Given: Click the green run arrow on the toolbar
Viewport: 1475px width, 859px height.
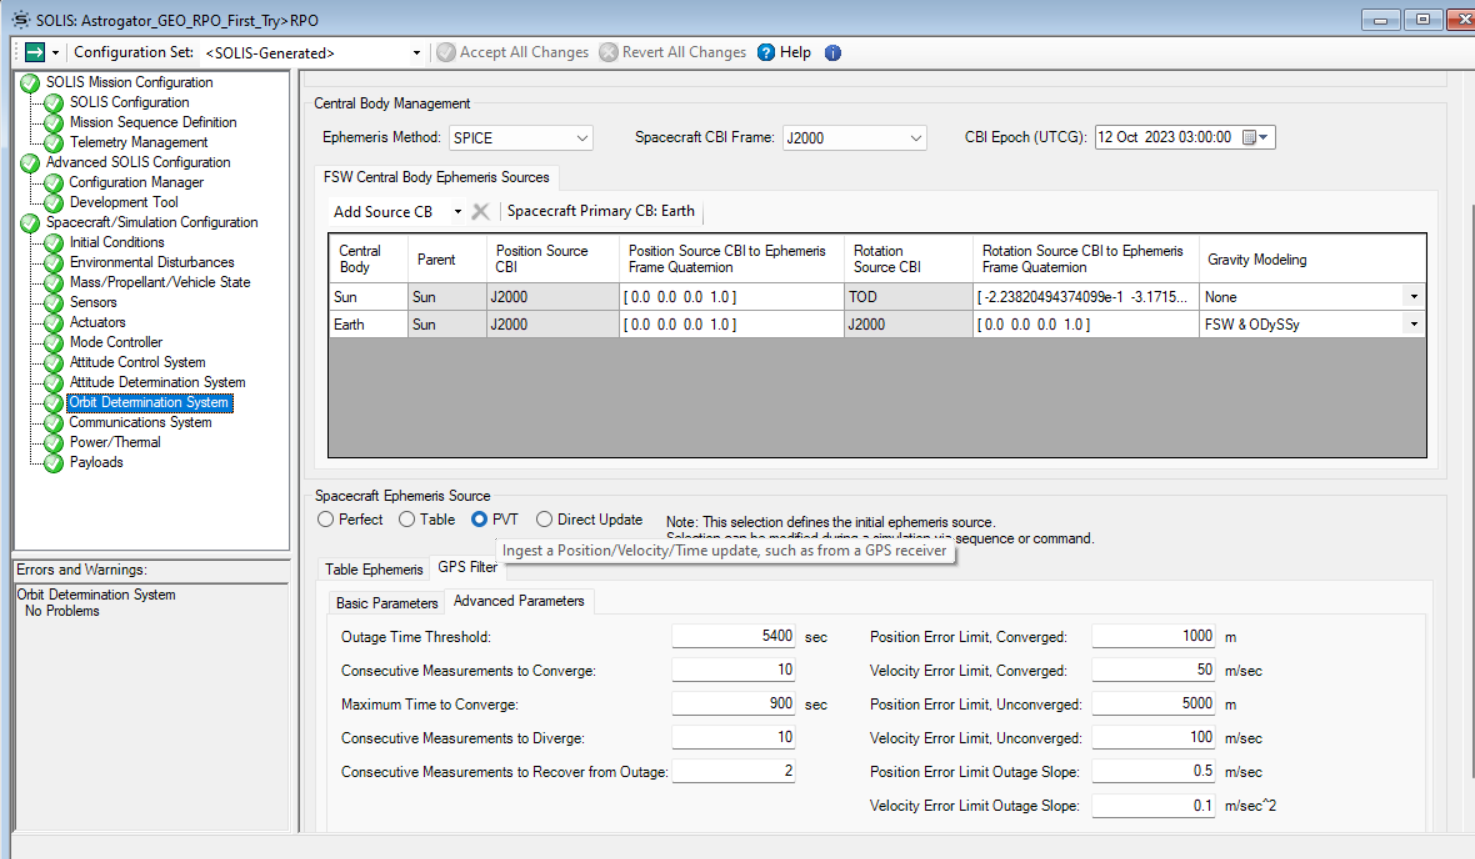Looking at the screenshot, I should (x=34, y=51).
